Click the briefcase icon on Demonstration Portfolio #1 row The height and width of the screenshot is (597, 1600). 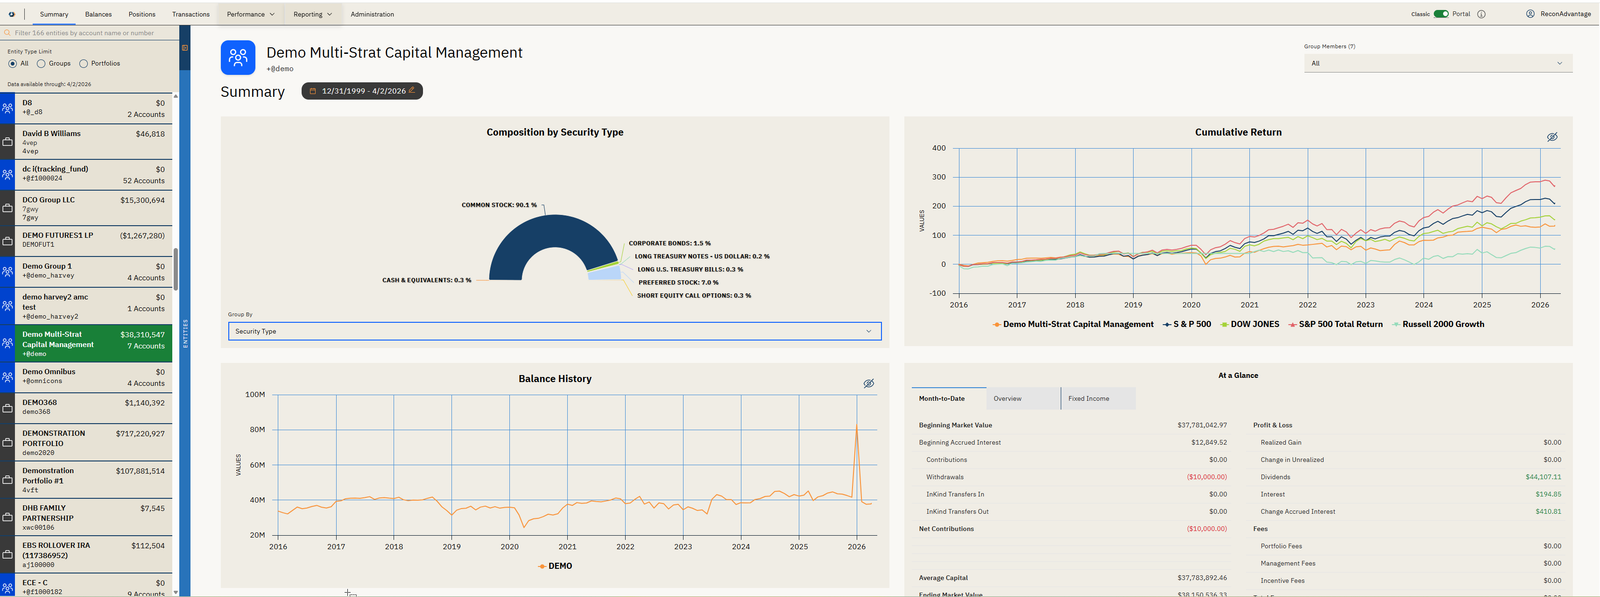[7, 480]
